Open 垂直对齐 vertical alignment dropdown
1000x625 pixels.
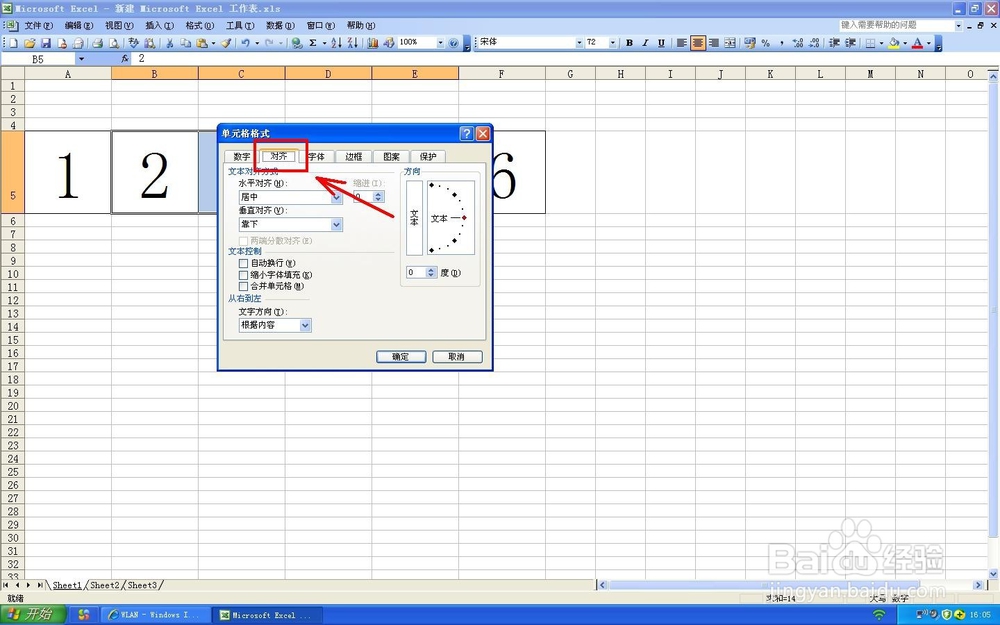336,224
